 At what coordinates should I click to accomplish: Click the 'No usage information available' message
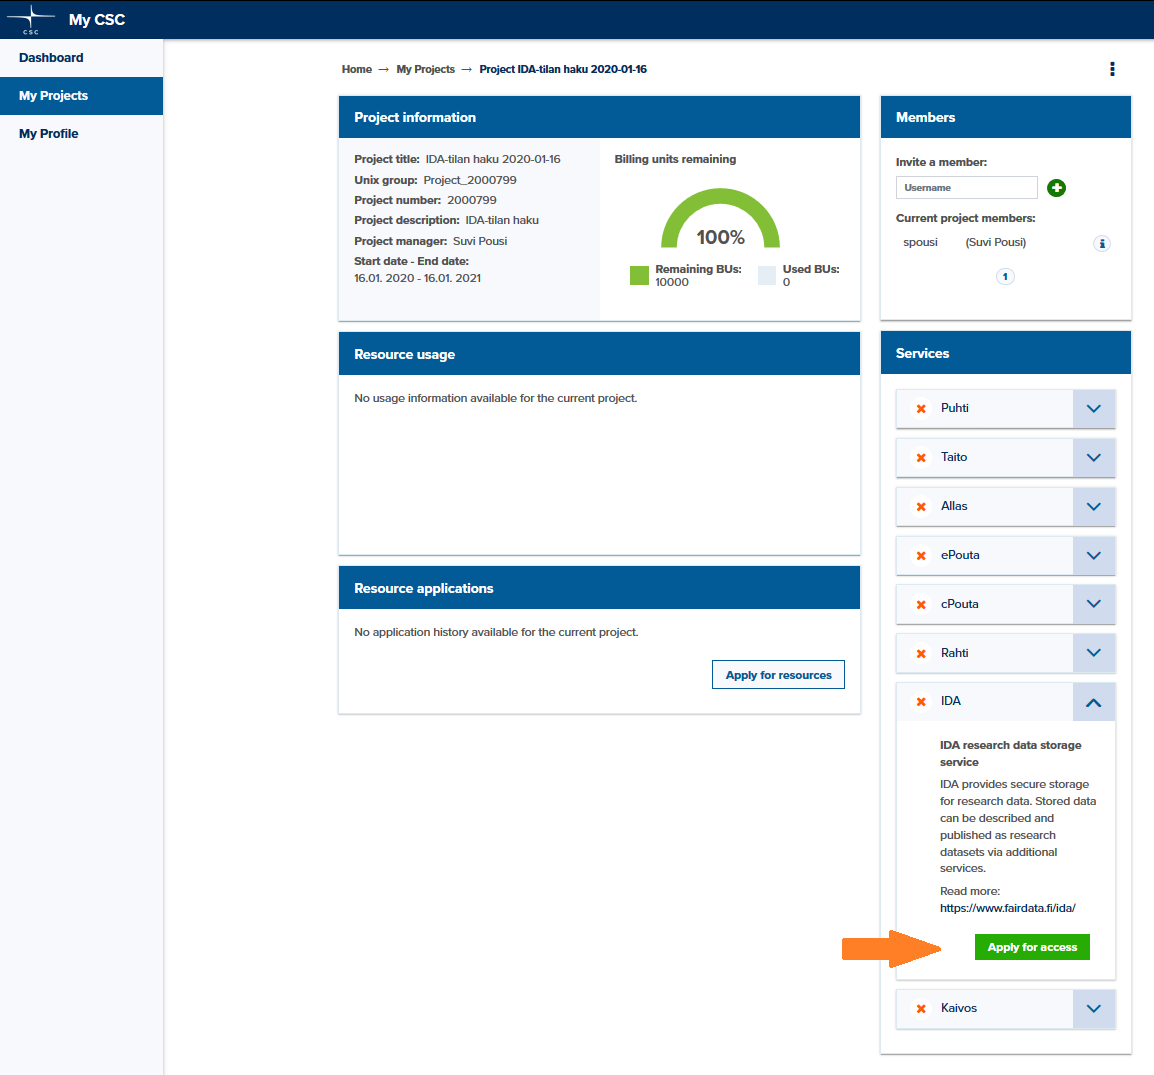[x=495, y=398]
